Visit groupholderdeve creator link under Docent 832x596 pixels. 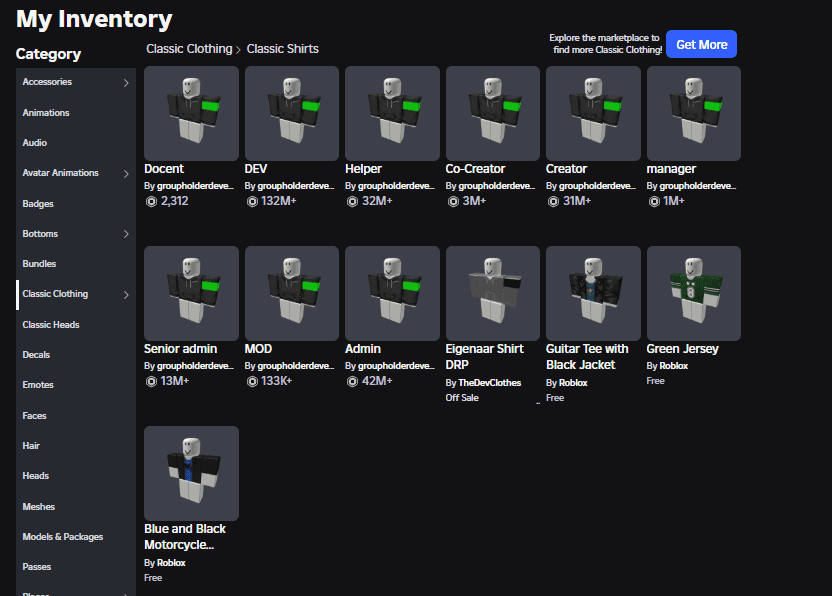(x=195, y=186)
